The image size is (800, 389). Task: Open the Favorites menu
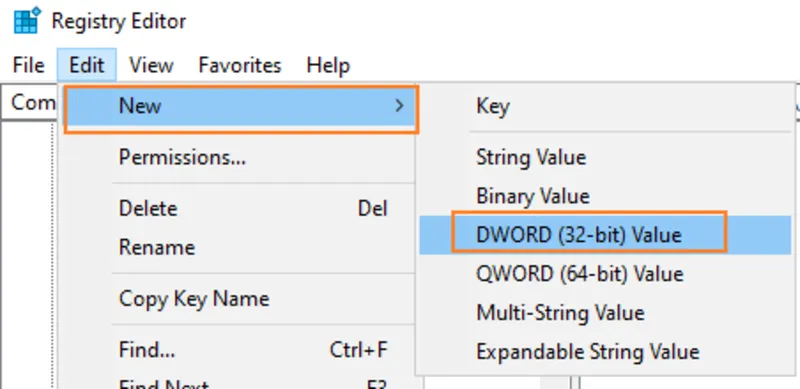click(240, 65)
